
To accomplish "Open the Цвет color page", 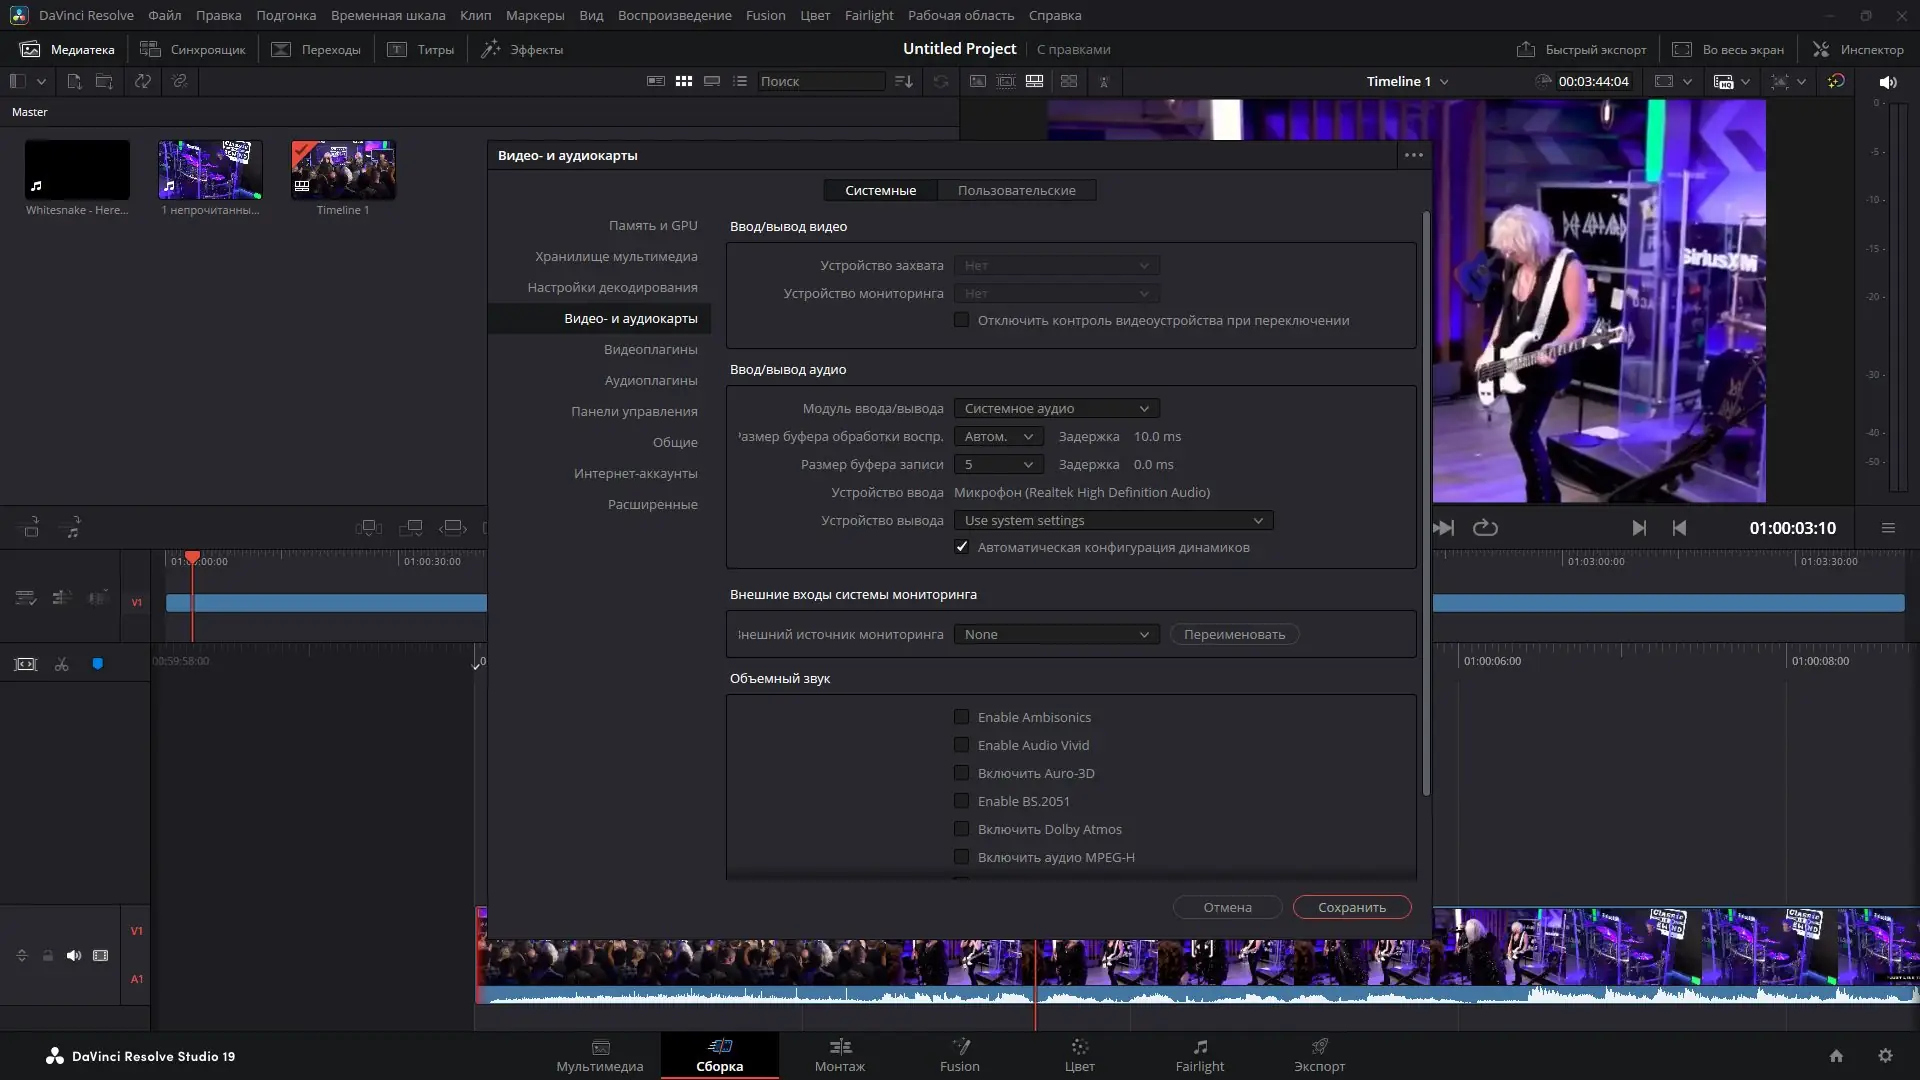I will coord(1079,1055).
